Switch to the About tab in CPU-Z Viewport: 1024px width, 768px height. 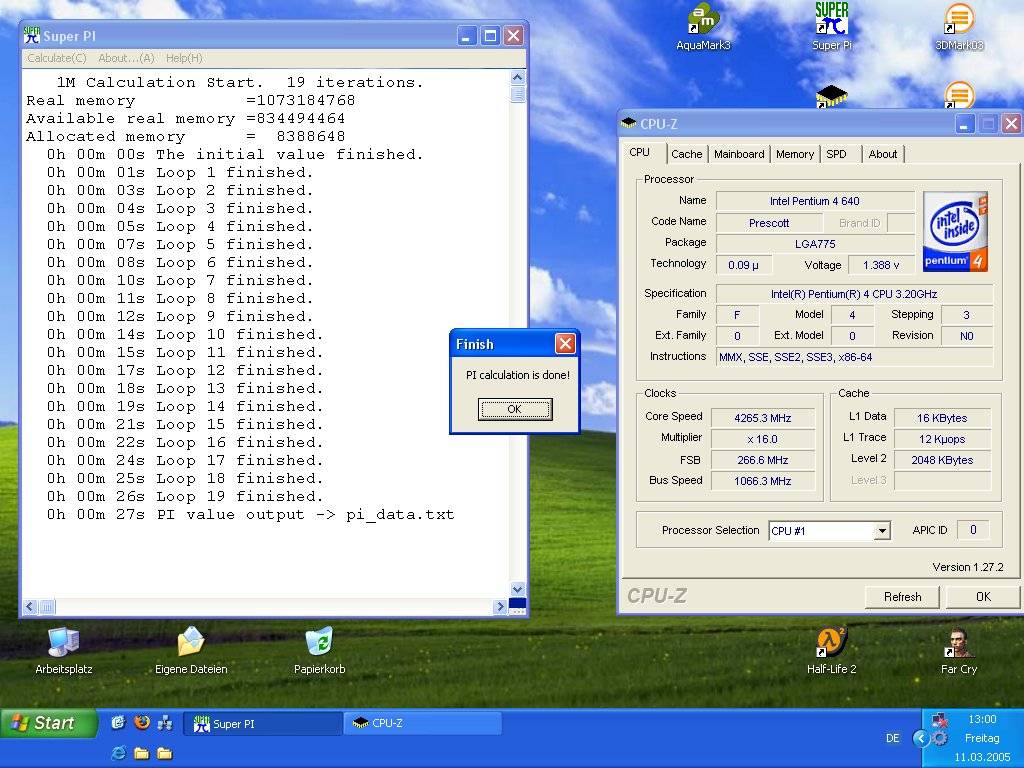(882, 154)
